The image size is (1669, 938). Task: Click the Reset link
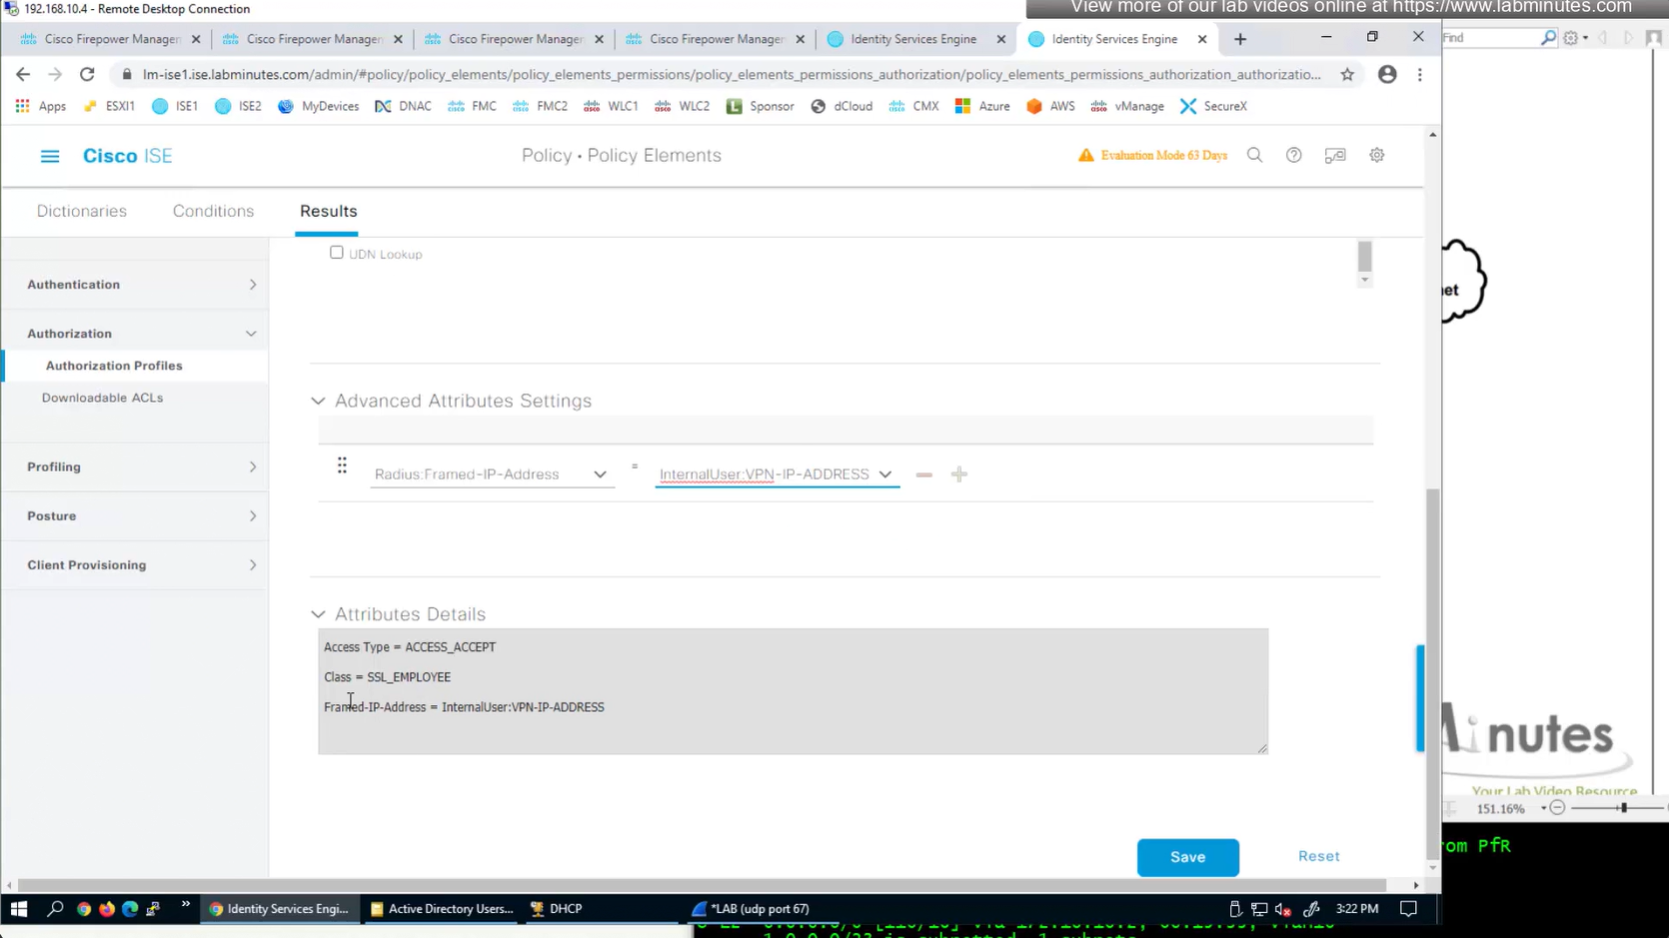[x=1318, y=856]
